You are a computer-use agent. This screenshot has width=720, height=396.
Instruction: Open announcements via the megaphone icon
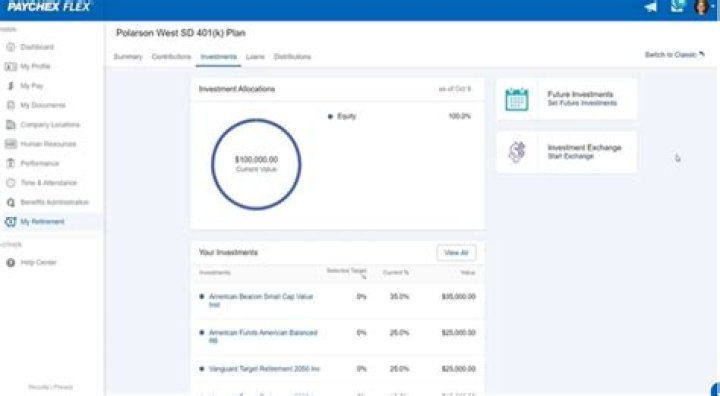[650, 7]
